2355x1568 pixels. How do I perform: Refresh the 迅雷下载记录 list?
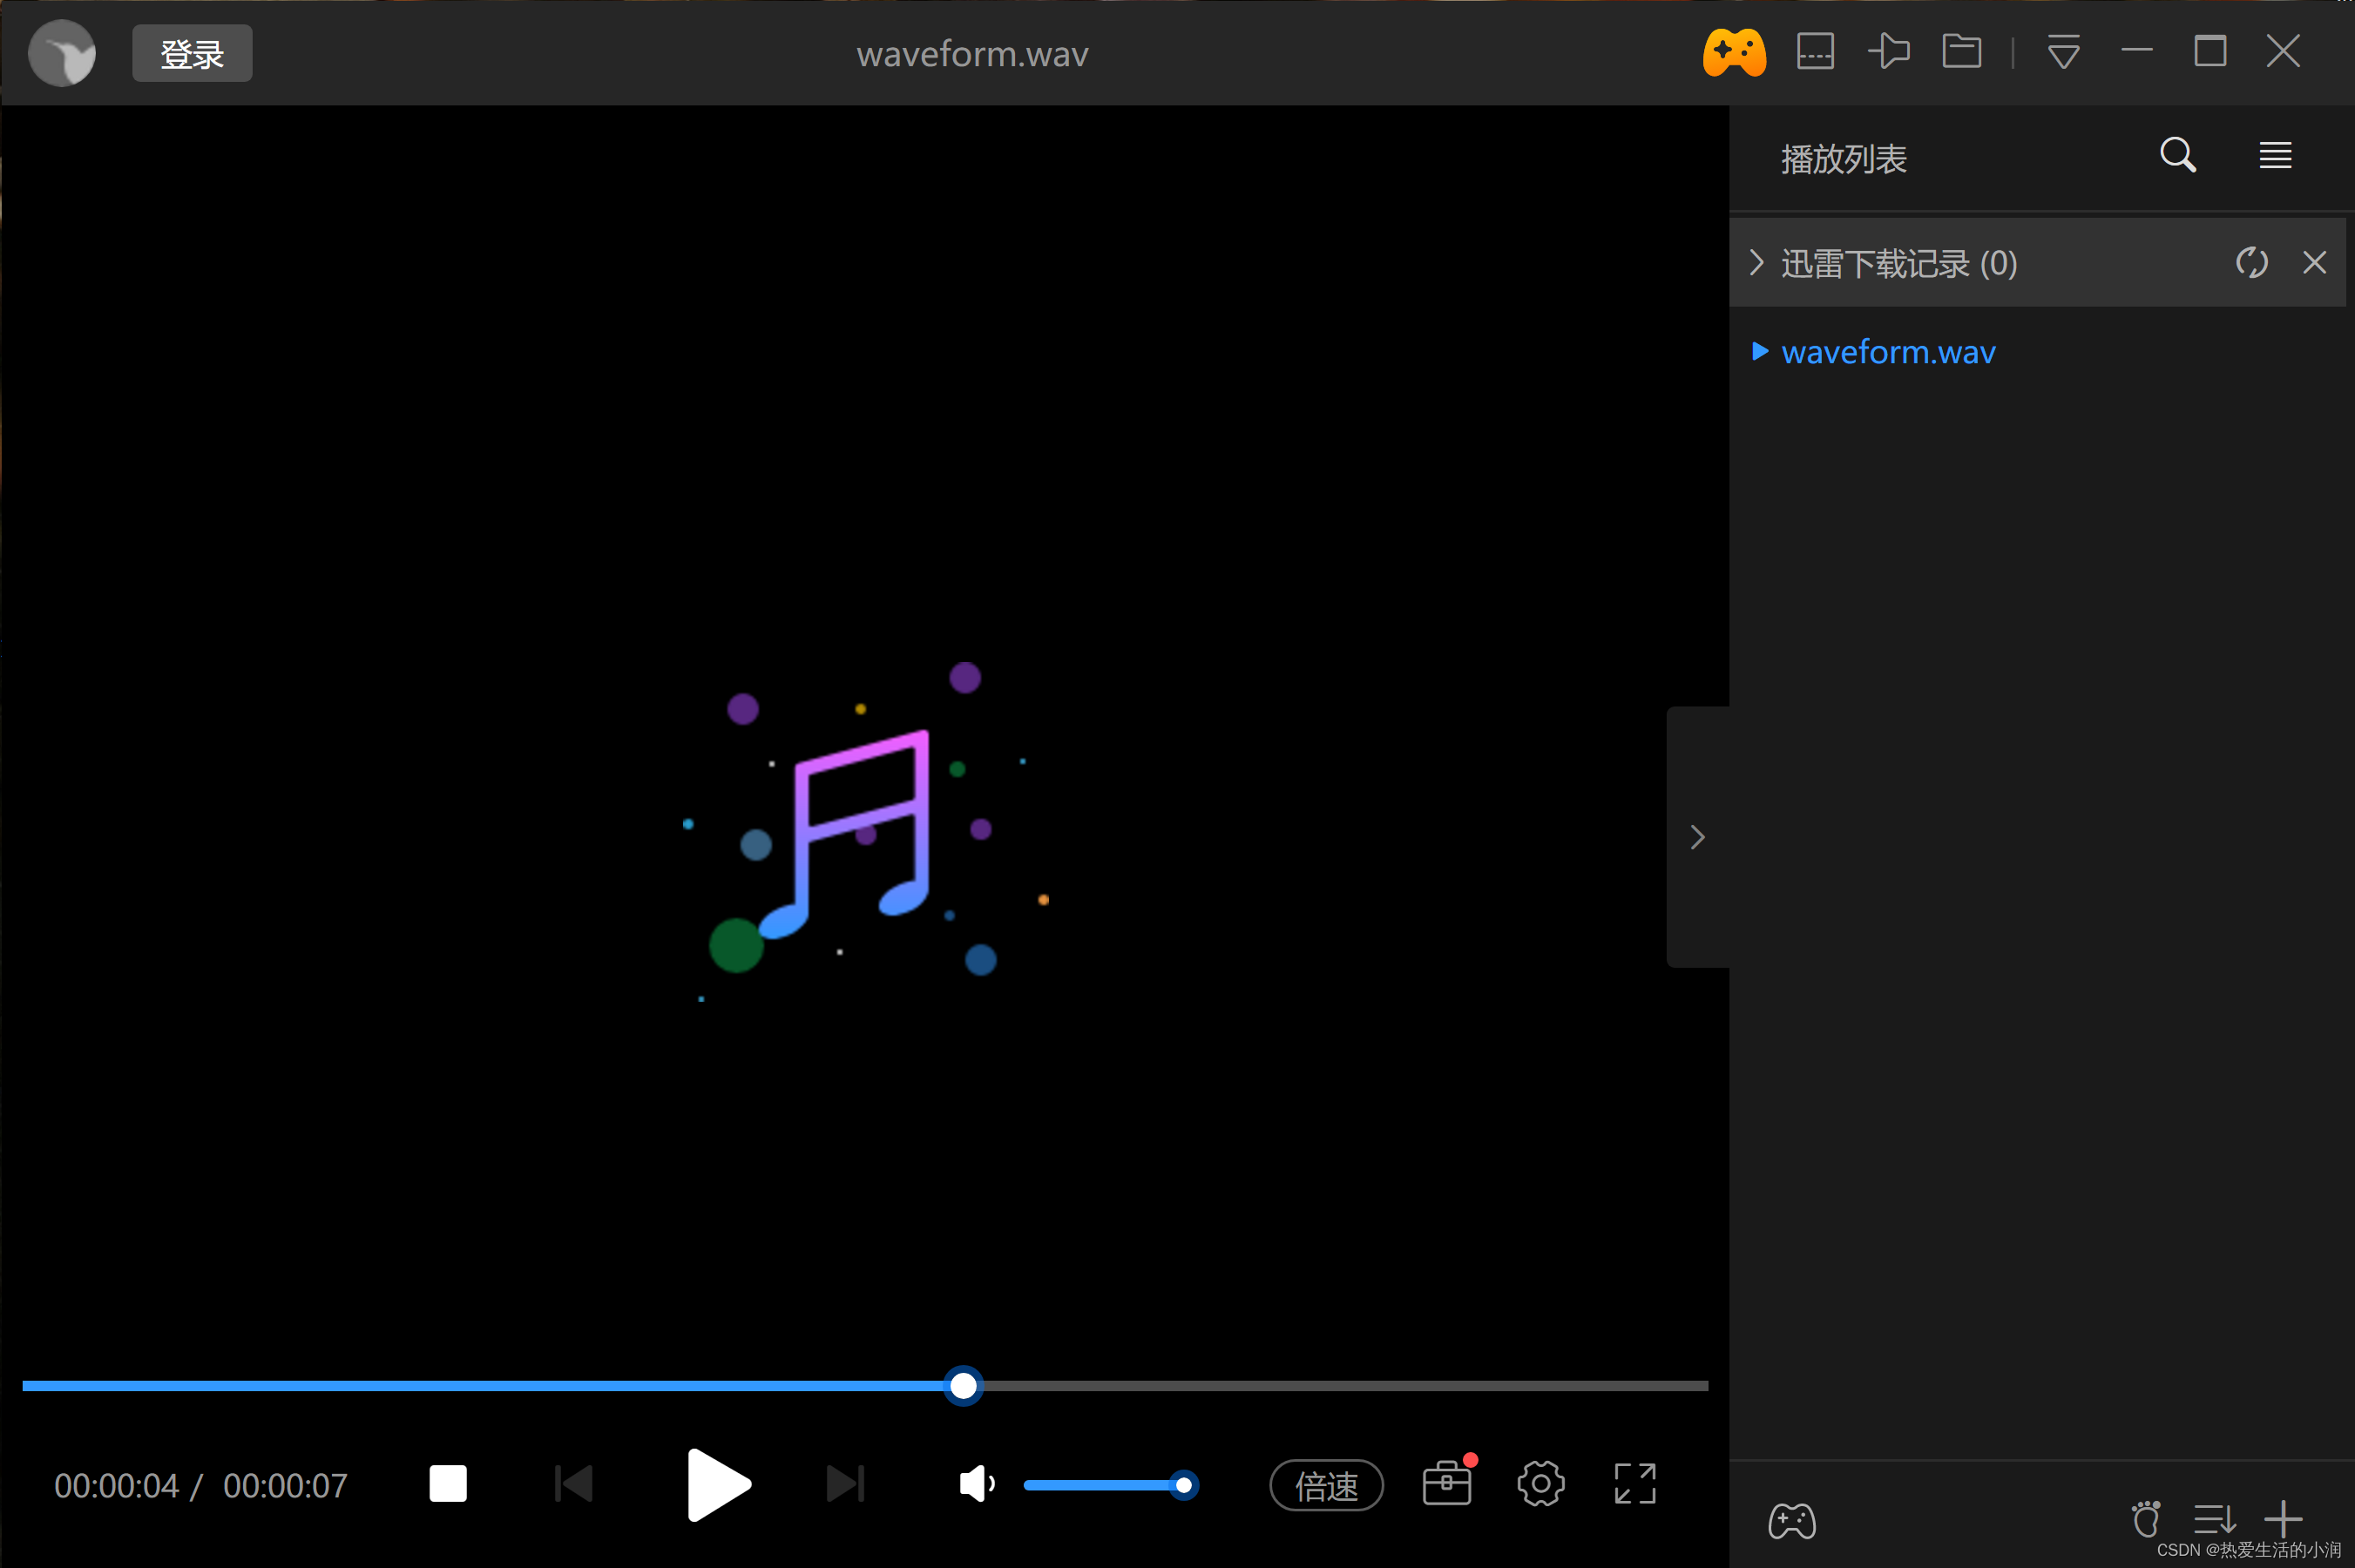(x=2252, y=263)
